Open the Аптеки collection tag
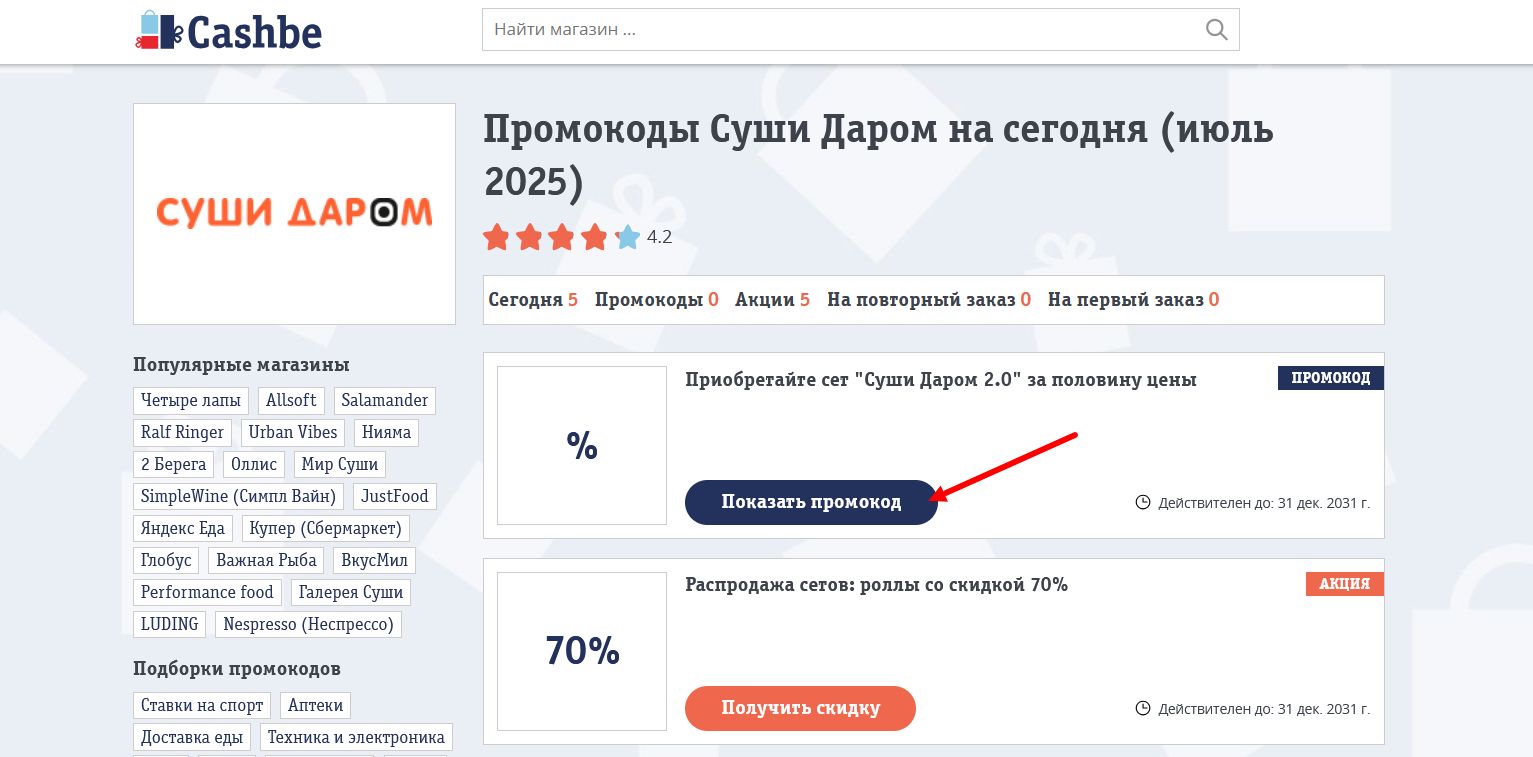This screenshot has width=1533, height=757. (316, 705)
